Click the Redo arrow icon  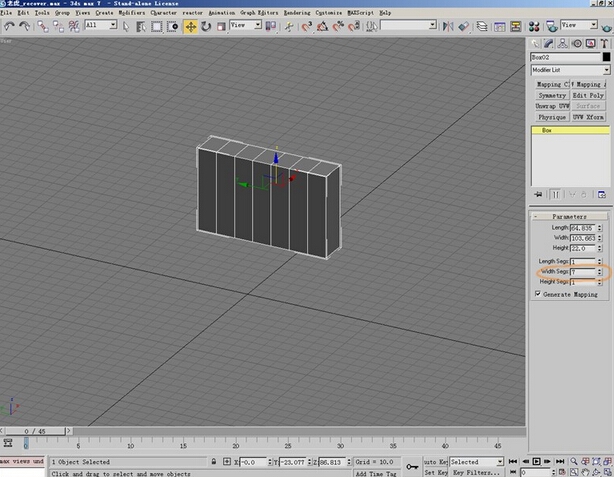point(24,26)
